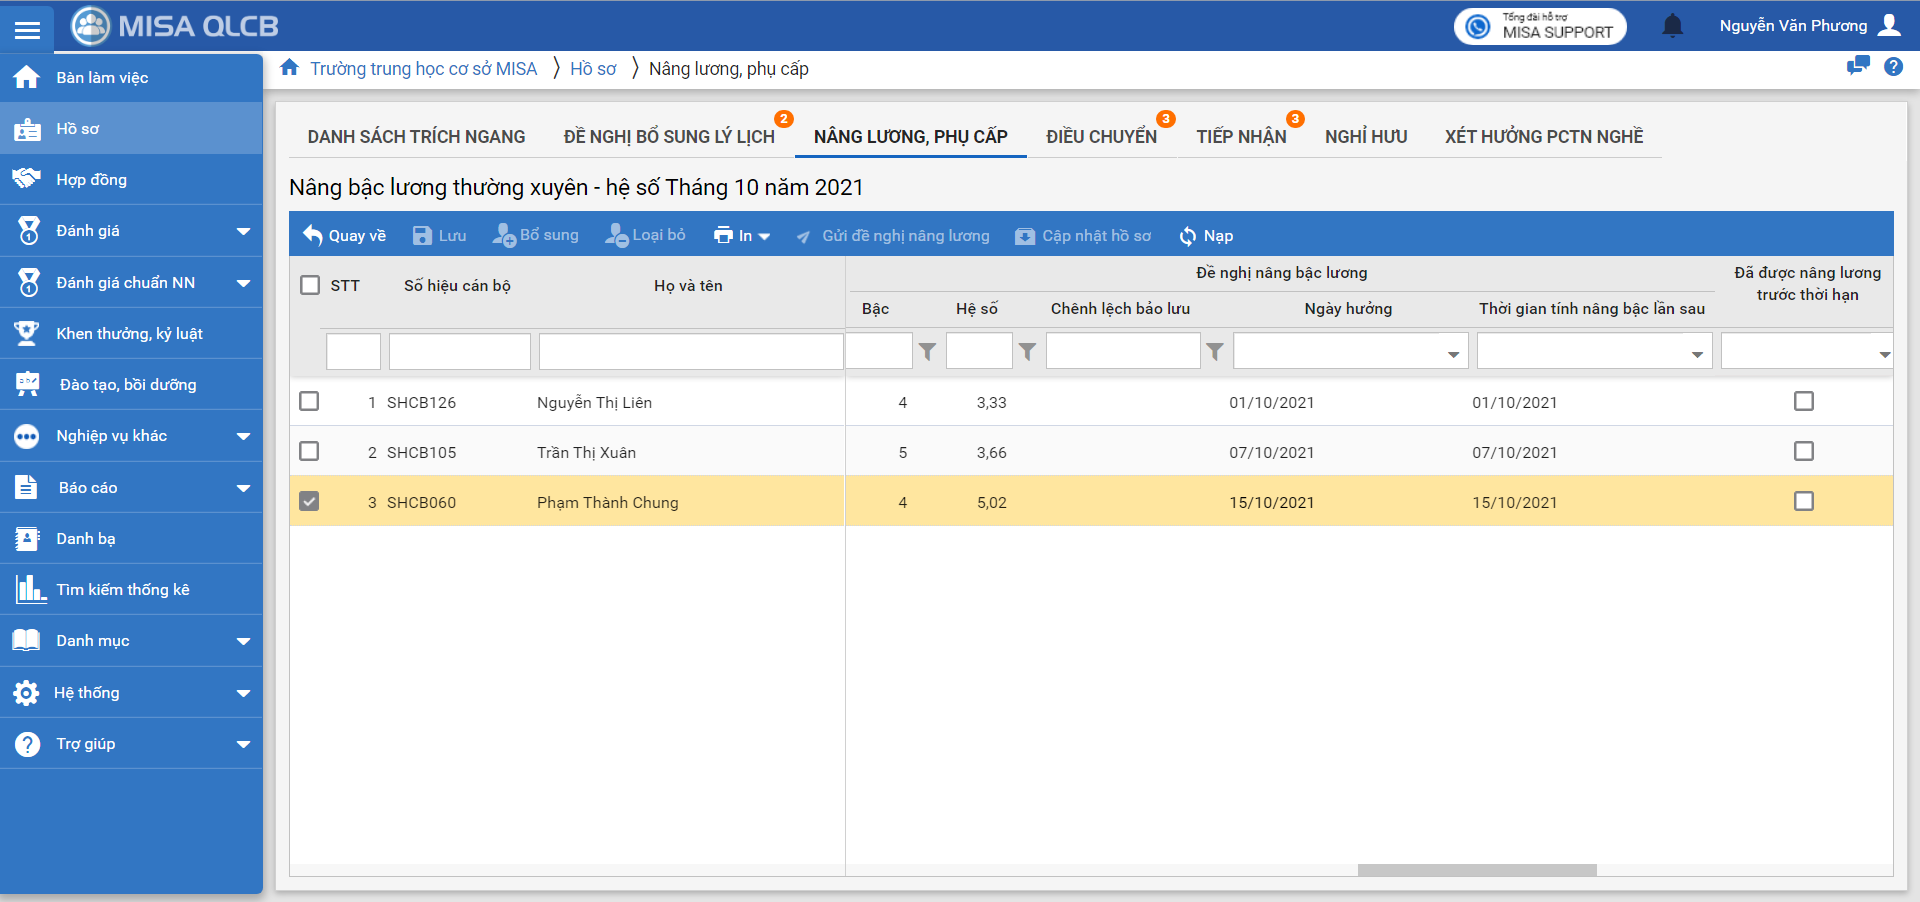Image resolution: width=1920 pixels, height=902 pixels.
Task: Open the In print dropdown
Action: coord(741,236)
